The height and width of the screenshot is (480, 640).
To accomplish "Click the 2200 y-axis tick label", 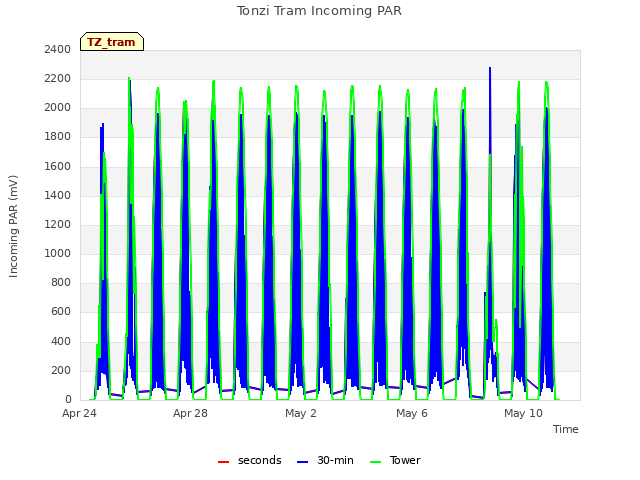I will (x=58, y=78).
